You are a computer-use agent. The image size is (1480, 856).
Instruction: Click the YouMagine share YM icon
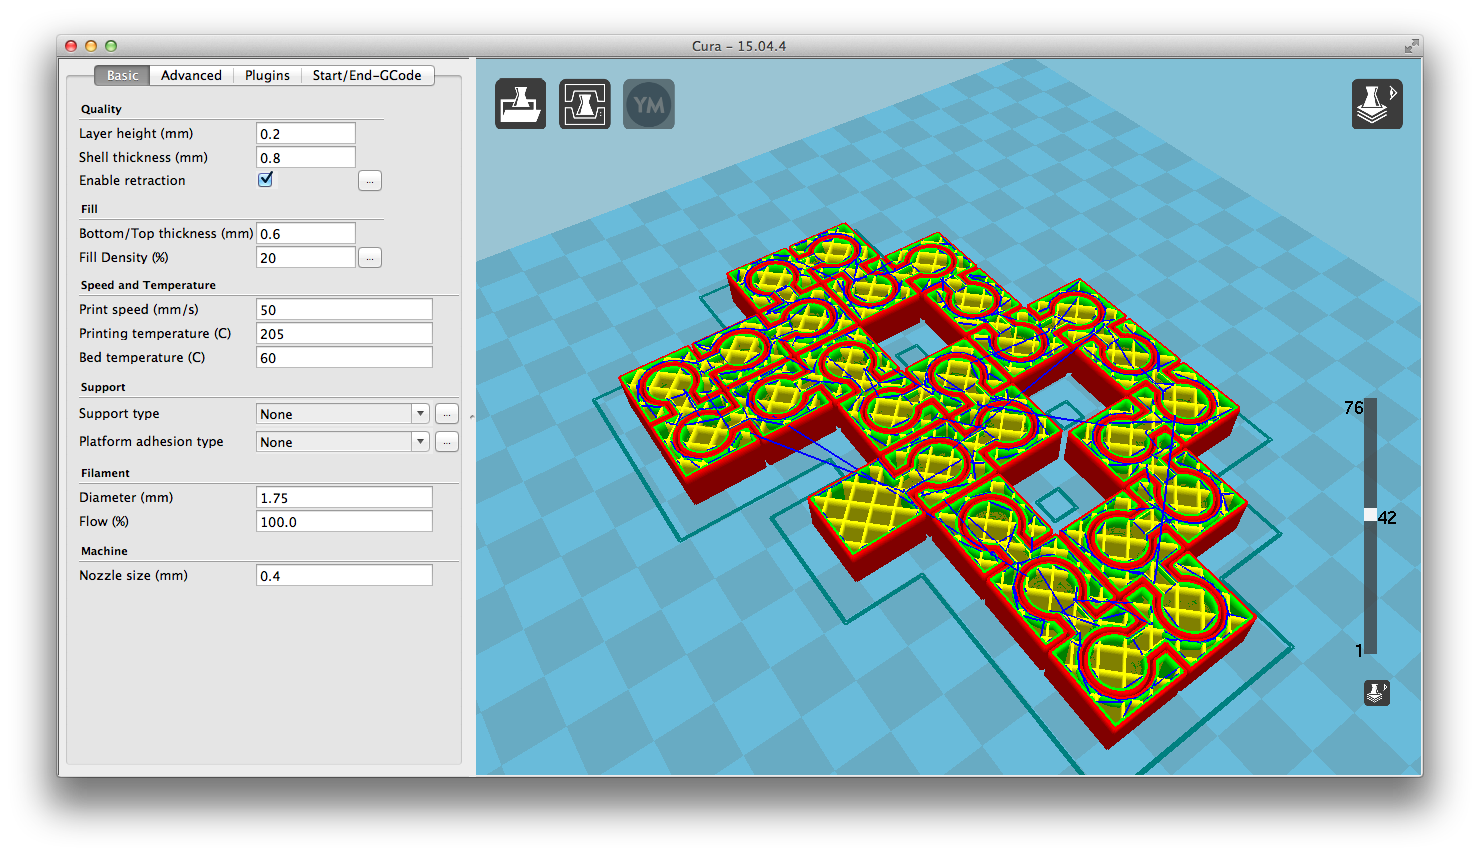pos(649,104)
